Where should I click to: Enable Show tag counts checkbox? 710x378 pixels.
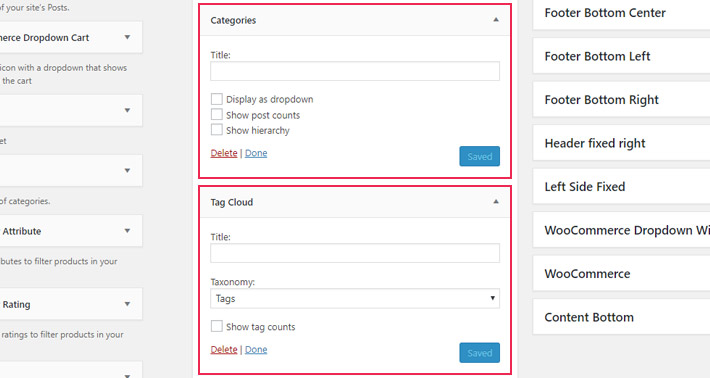(x=217, y=326)
